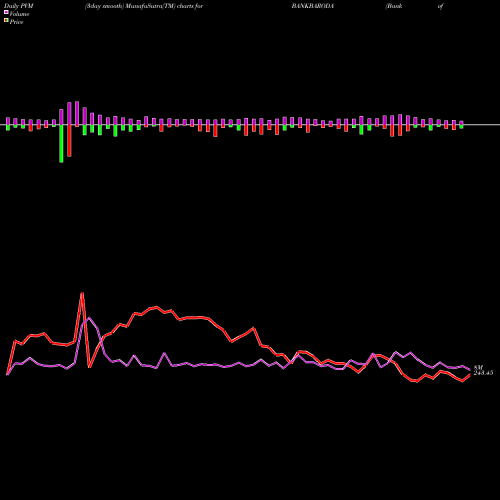Click the peak of the red price line
500x500 pixels.
click(x=82, y=293)
